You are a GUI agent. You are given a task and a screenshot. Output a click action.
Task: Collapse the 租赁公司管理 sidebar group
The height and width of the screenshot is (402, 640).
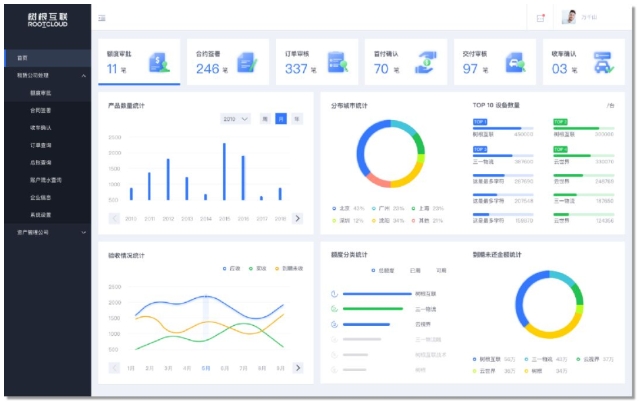(x=84, y=75)
